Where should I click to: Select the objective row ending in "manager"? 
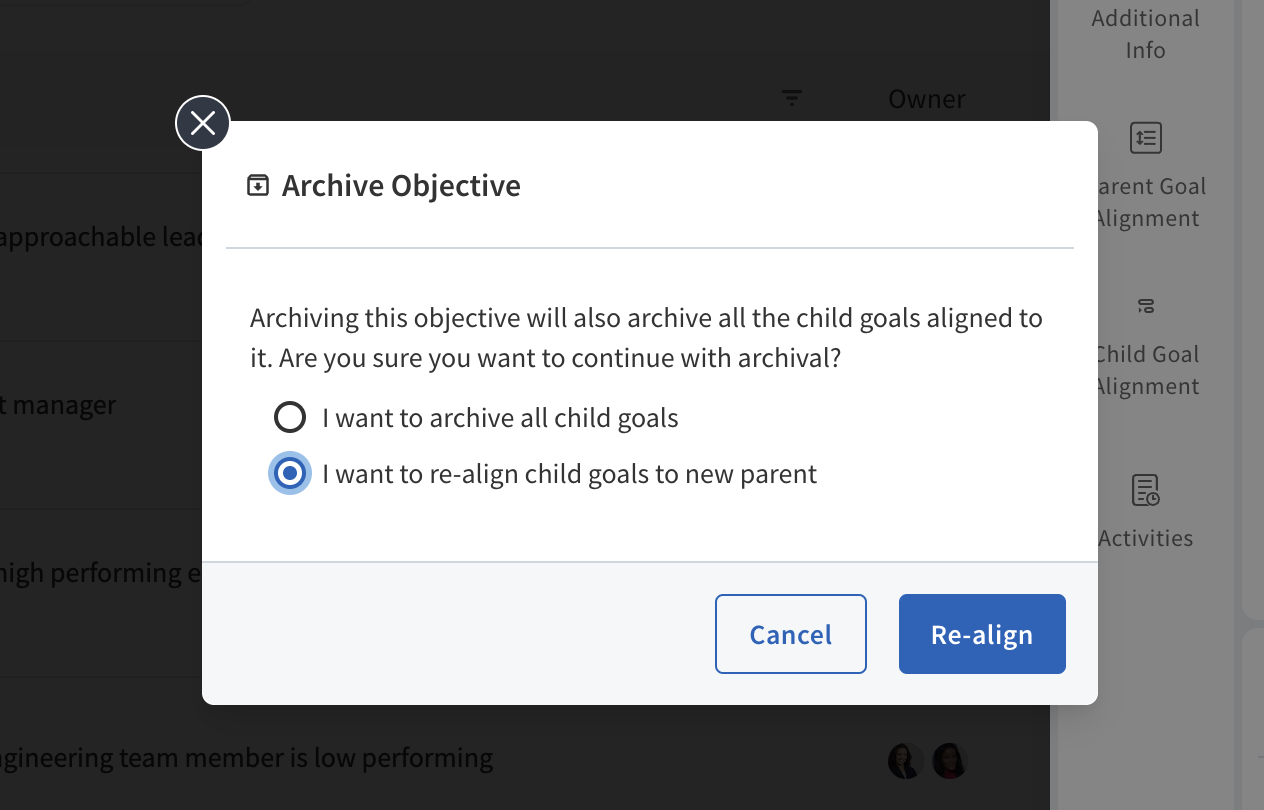click(x=58, y=405)
